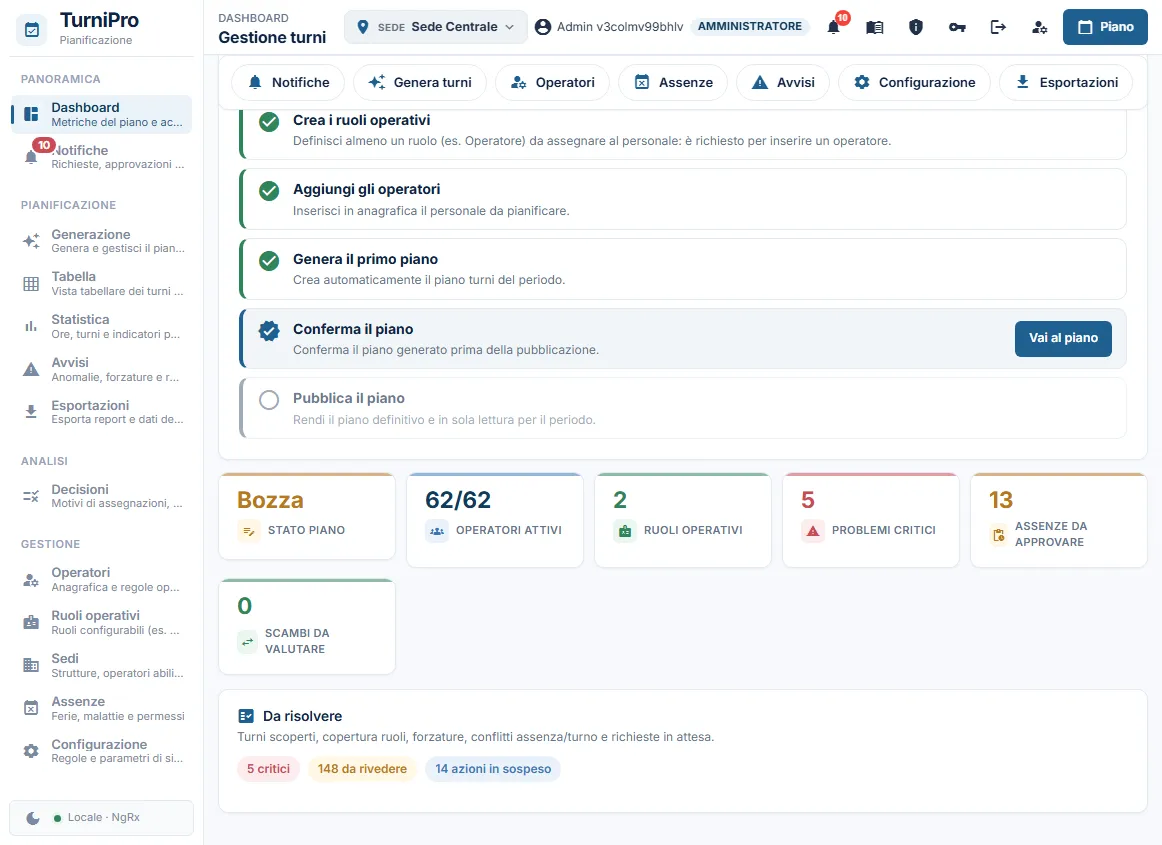
Task: Toggle dark theme with the moon icon
Action: [x=33, y=818]
